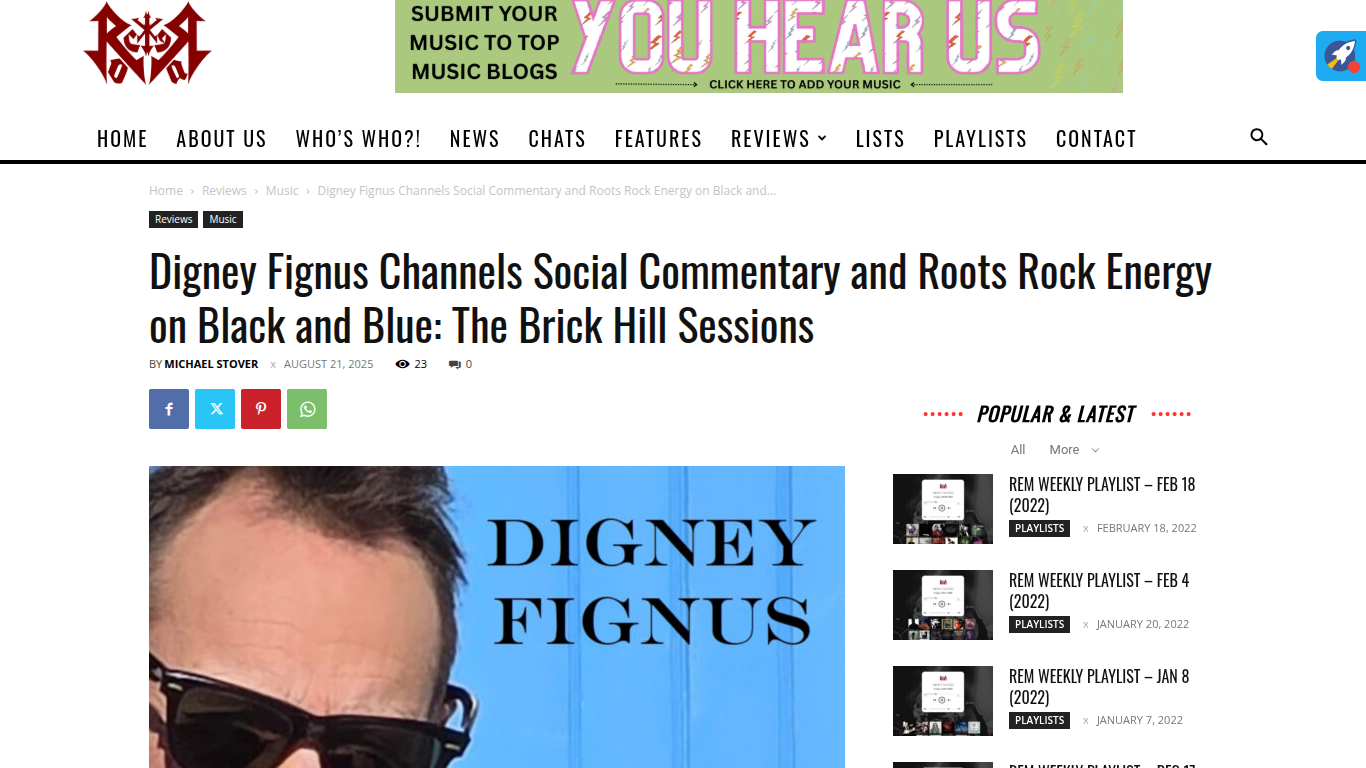Image resolution: width=1366 pixels, height=768 pixels.
Task: Open REM Weekly Playlist Feb 18 thumbnail
Action: tap(943, 509)
